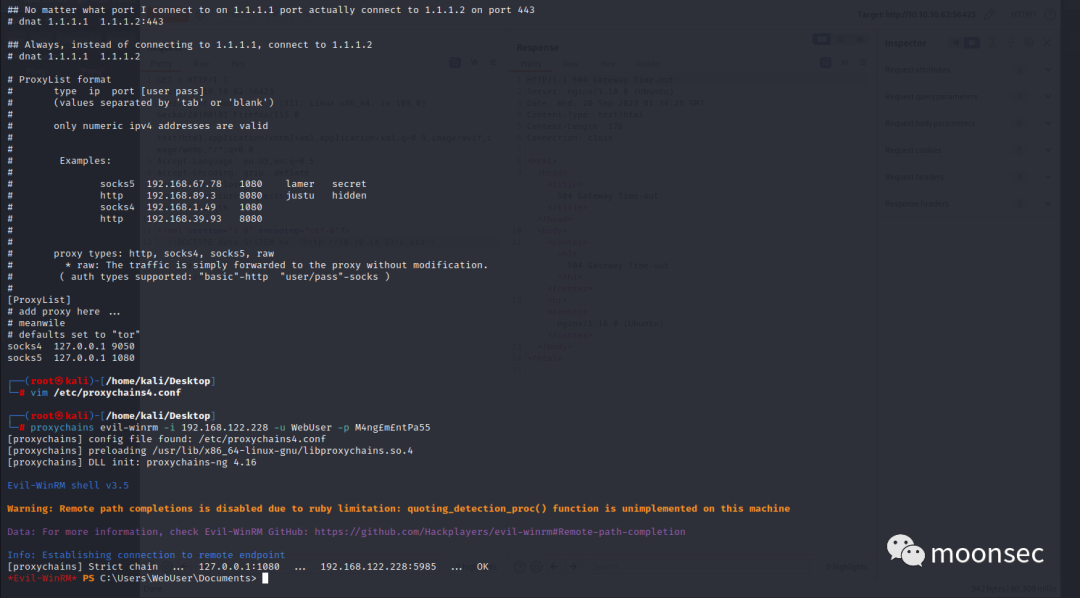Select Request Hex tab in Burp
Viewport: 1080px width, 598px height.
coord(238,64)
